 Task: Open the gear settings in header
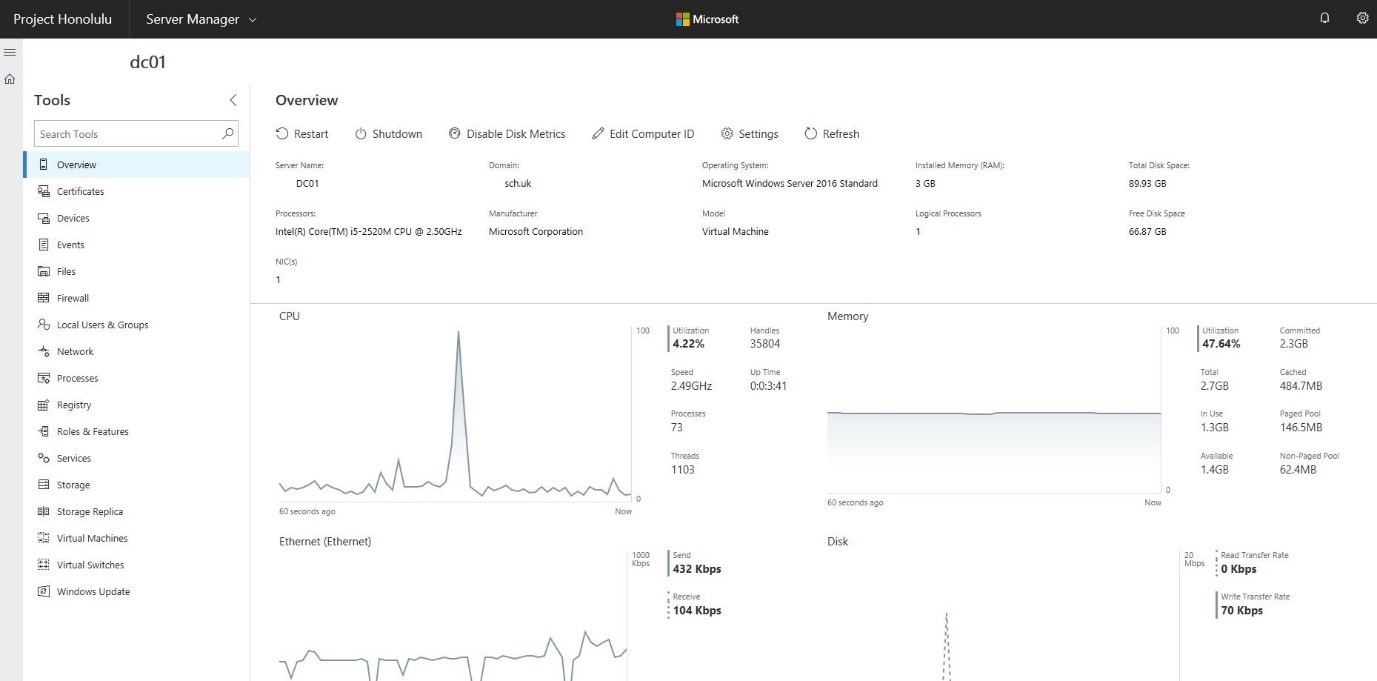(x=1362, y=18)
